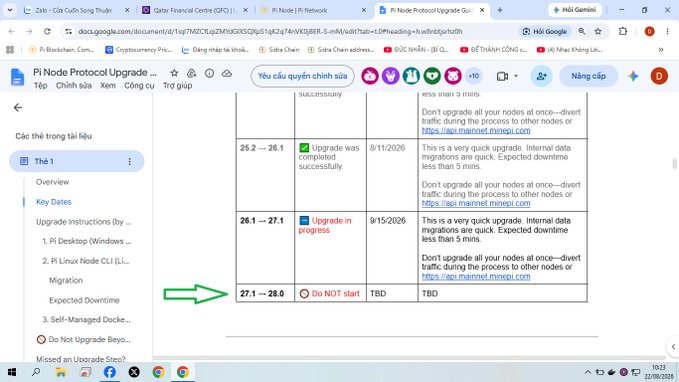Open Chrome three-dot menu
This screenshot has height=382, width=679.
point(667,31)
